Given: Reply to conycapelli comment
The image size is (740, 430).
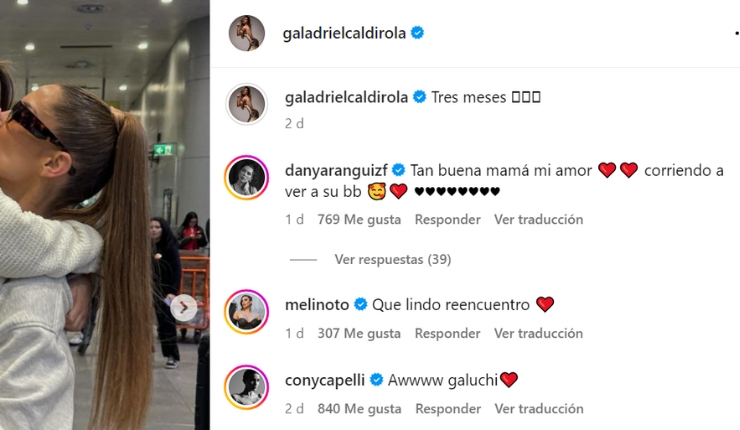Looking at the screenshot, I should 448,409.
